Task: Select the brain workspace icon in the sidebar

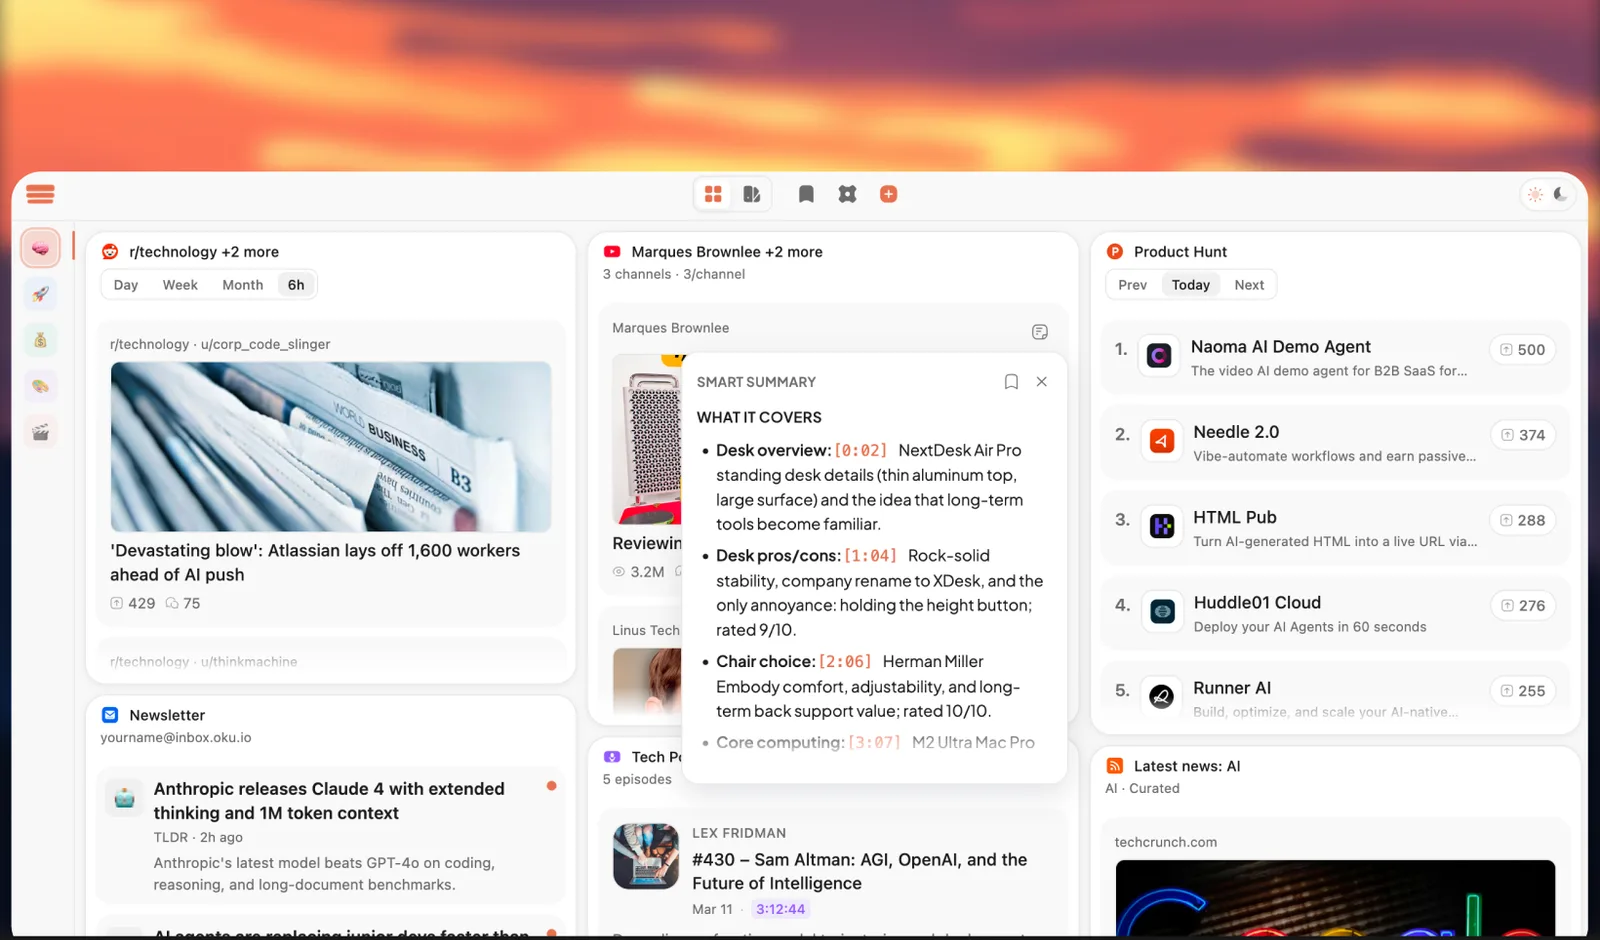Action: (x=40, y=247)
